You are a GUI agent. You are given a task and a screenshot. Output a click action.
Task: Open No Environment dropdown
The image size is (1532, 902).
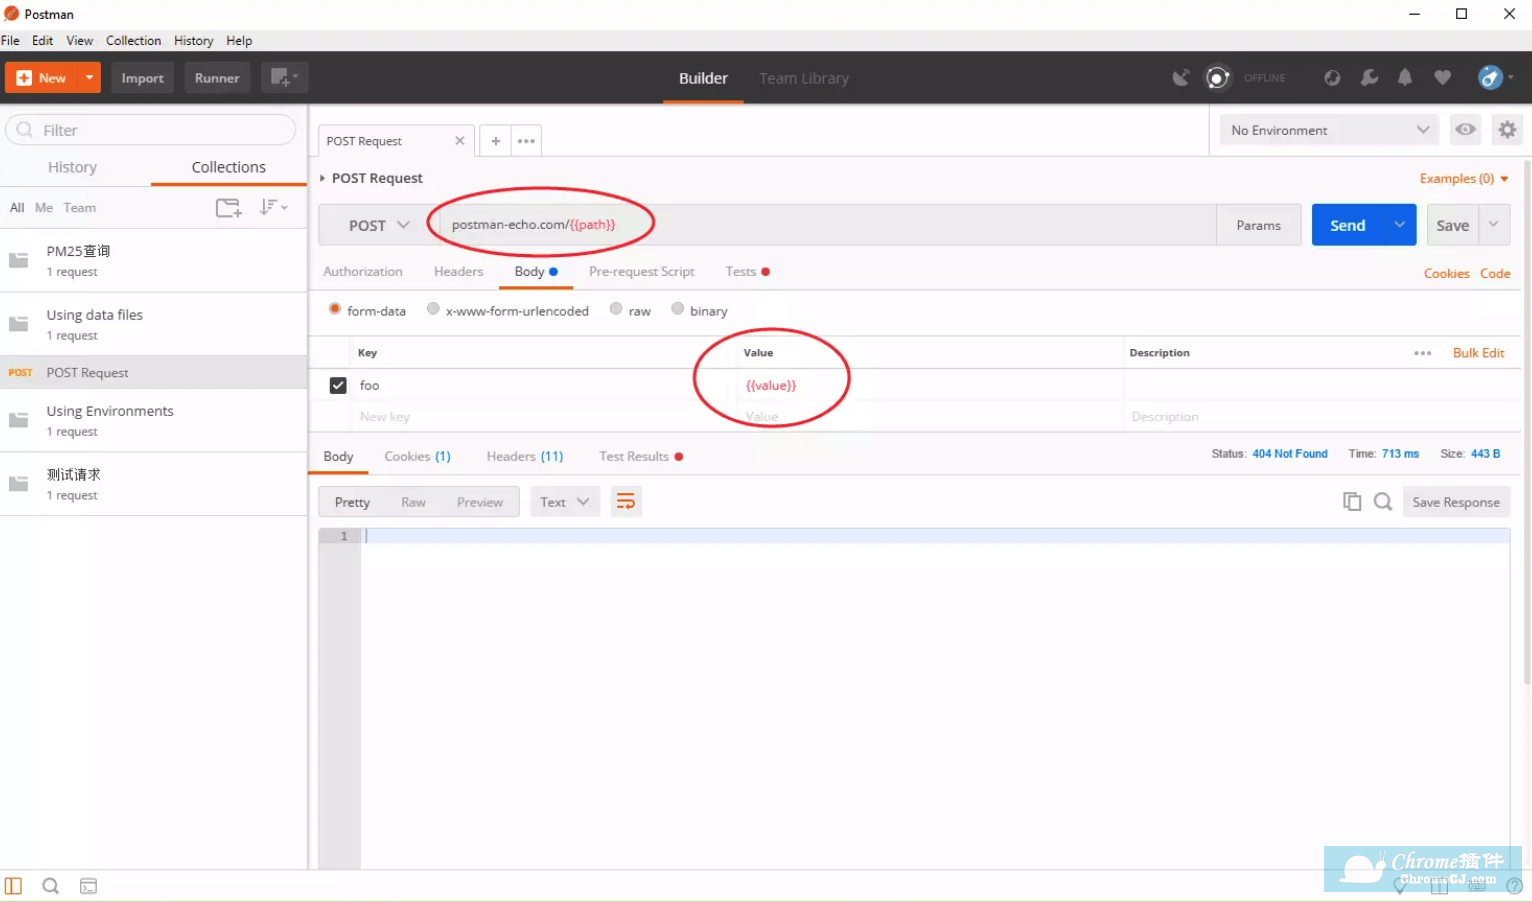click(1329, 130)
